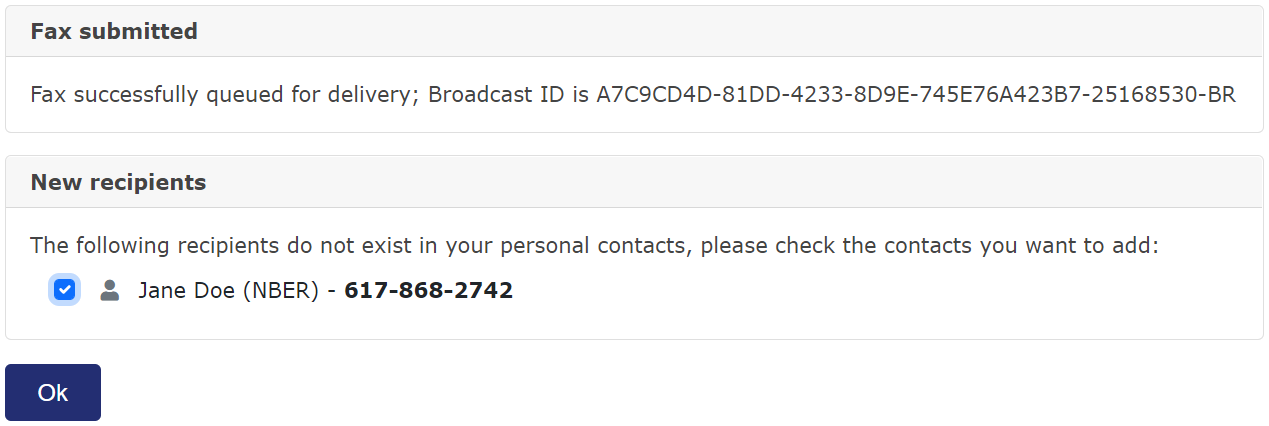Click the Broadcast ID code starting A7C9CD4D
Screen dimensions: 1269x426
coord(916,95)
